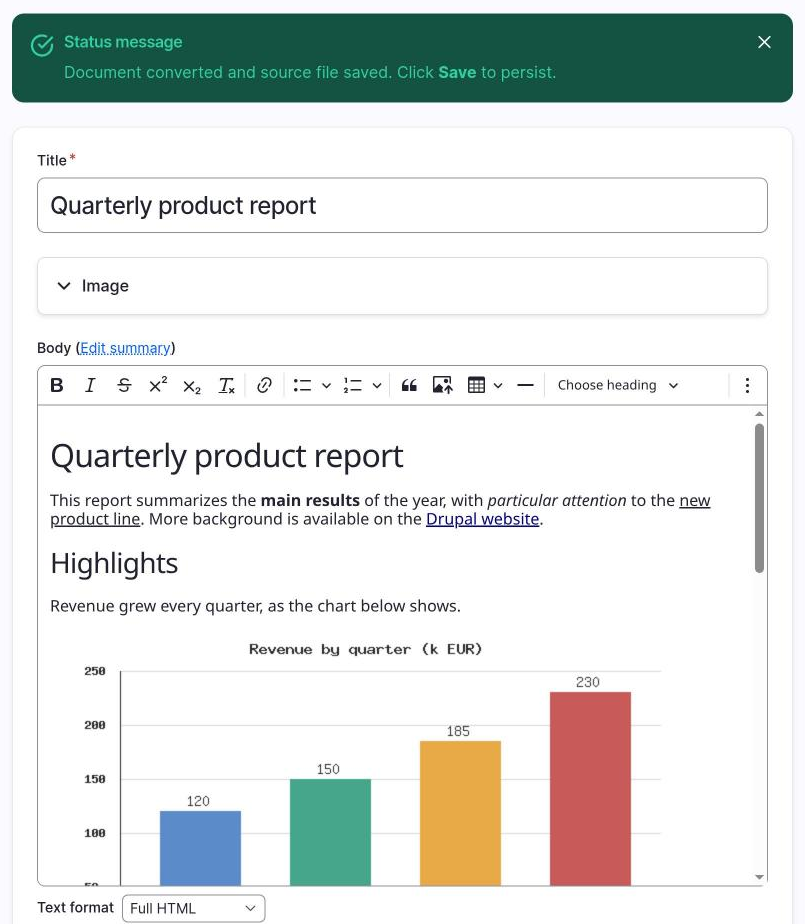Insert a block quote
Image resolution: width=805 pixels, height=924 pixels.
409,385
